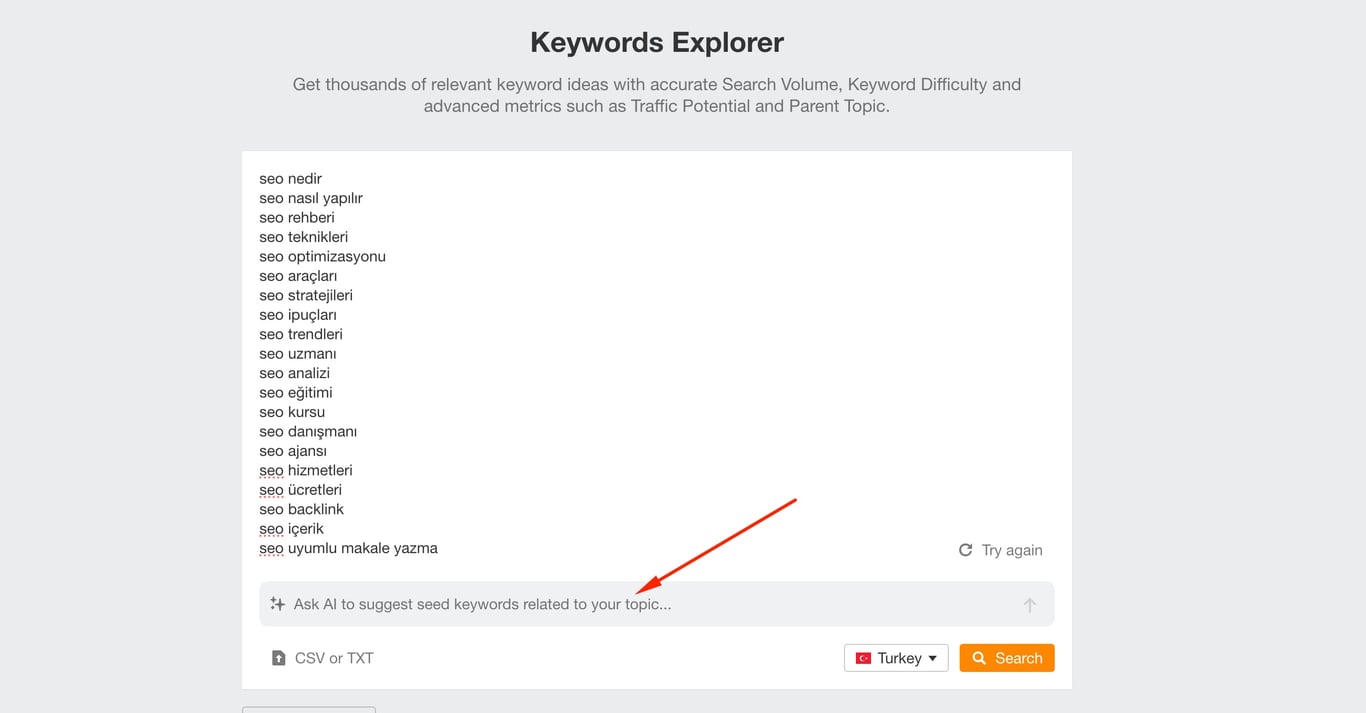Click the "seo optimizasyonu" keyword line

tap(322, 257)
